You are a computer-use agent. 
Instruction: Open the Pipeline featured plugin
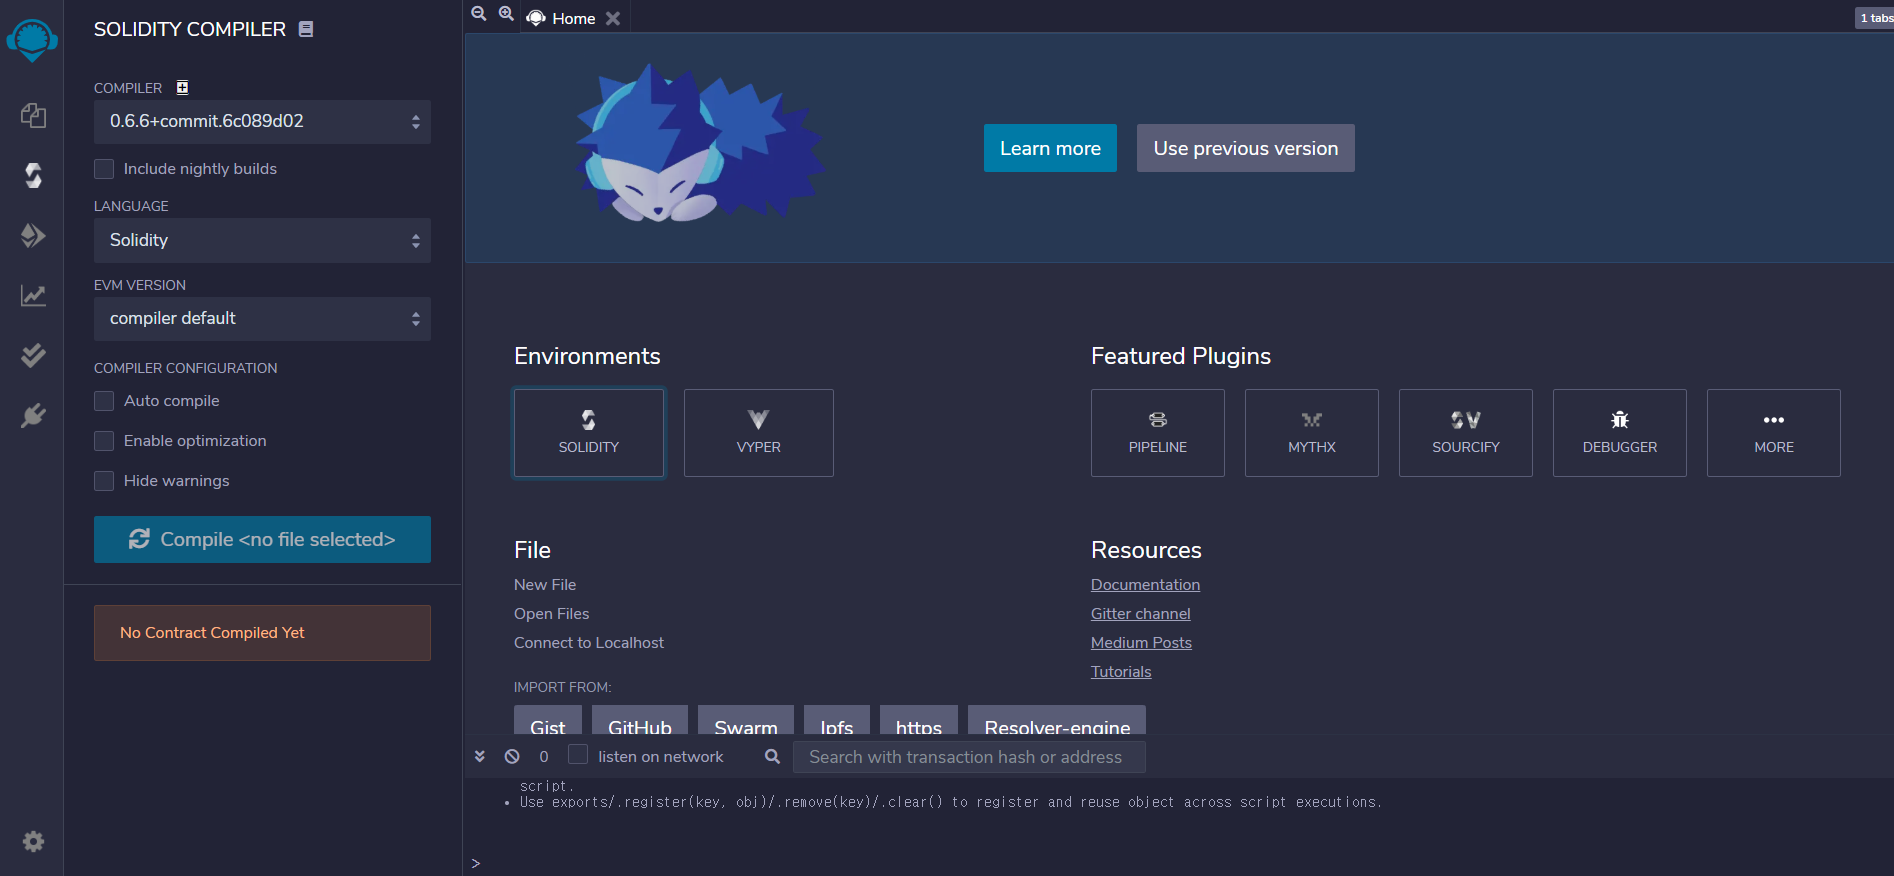tap(1158, 433)
